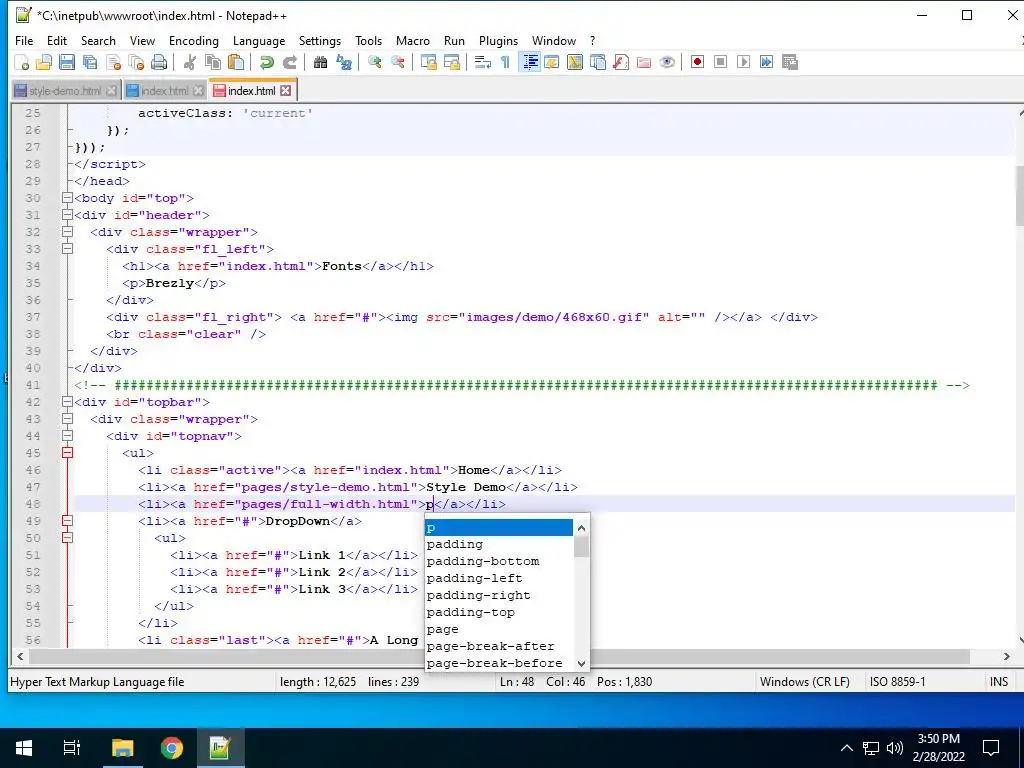This screenshot has height=768, width=1024.
Task: Undo the last edit with green arrow
Action: [266, 62]
